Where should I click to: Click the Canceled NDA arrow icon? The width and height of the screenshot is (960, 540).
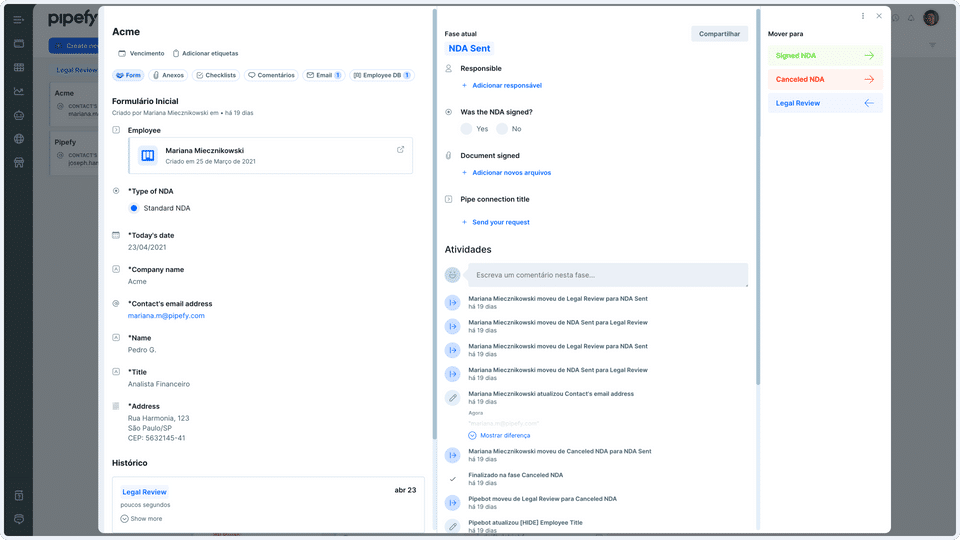coord(869,80)
